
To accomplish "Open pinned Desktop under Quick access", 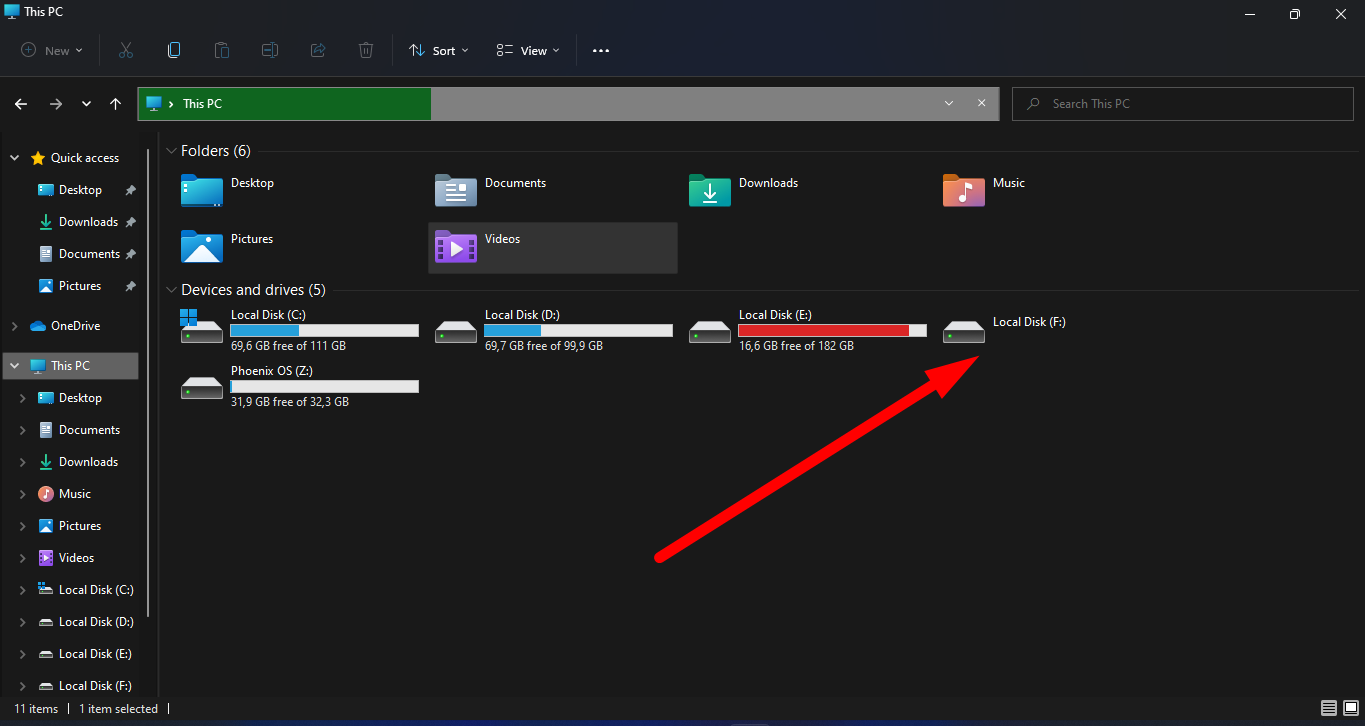I will click(80, 190).
